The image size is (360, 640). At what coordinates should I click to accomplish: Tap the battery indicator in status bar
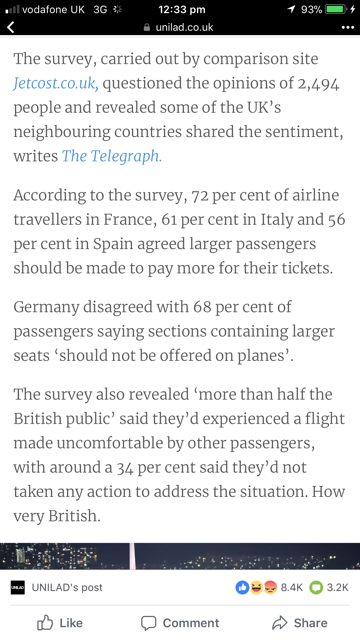coord(336,9)
